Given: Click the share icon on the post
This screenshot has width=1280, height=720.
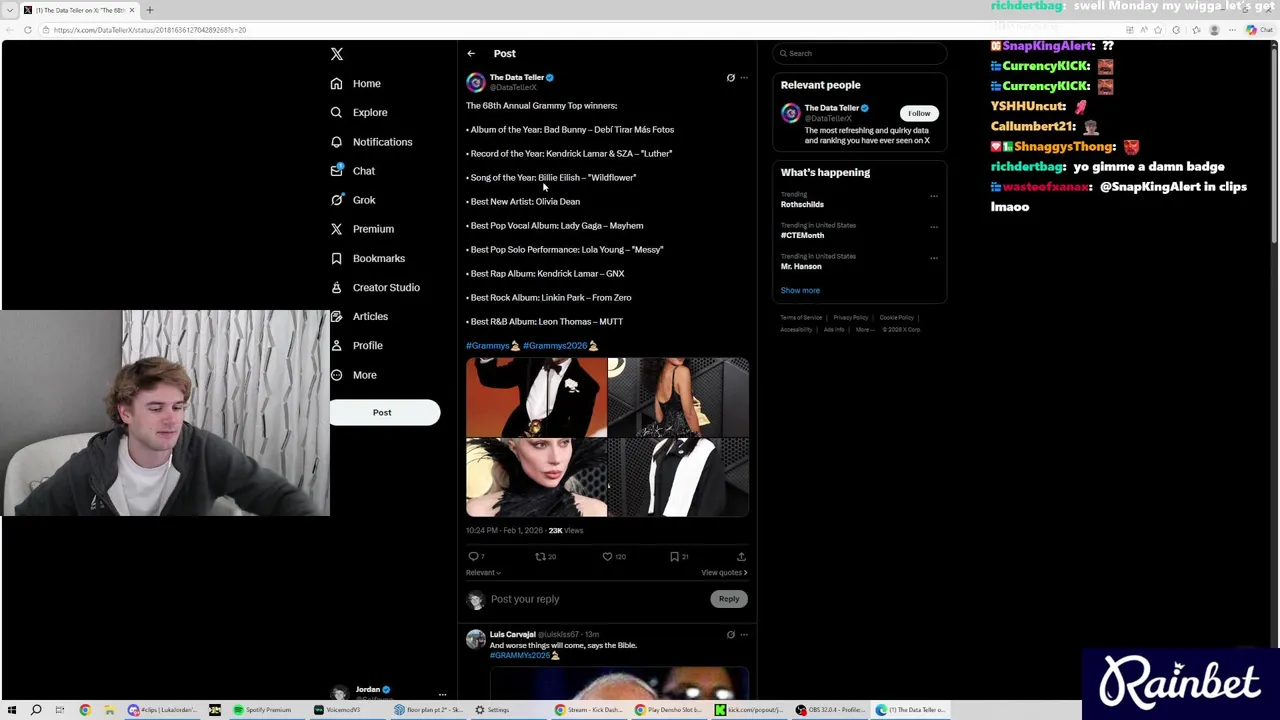Looking at the screenshot, I should point(741,557).
